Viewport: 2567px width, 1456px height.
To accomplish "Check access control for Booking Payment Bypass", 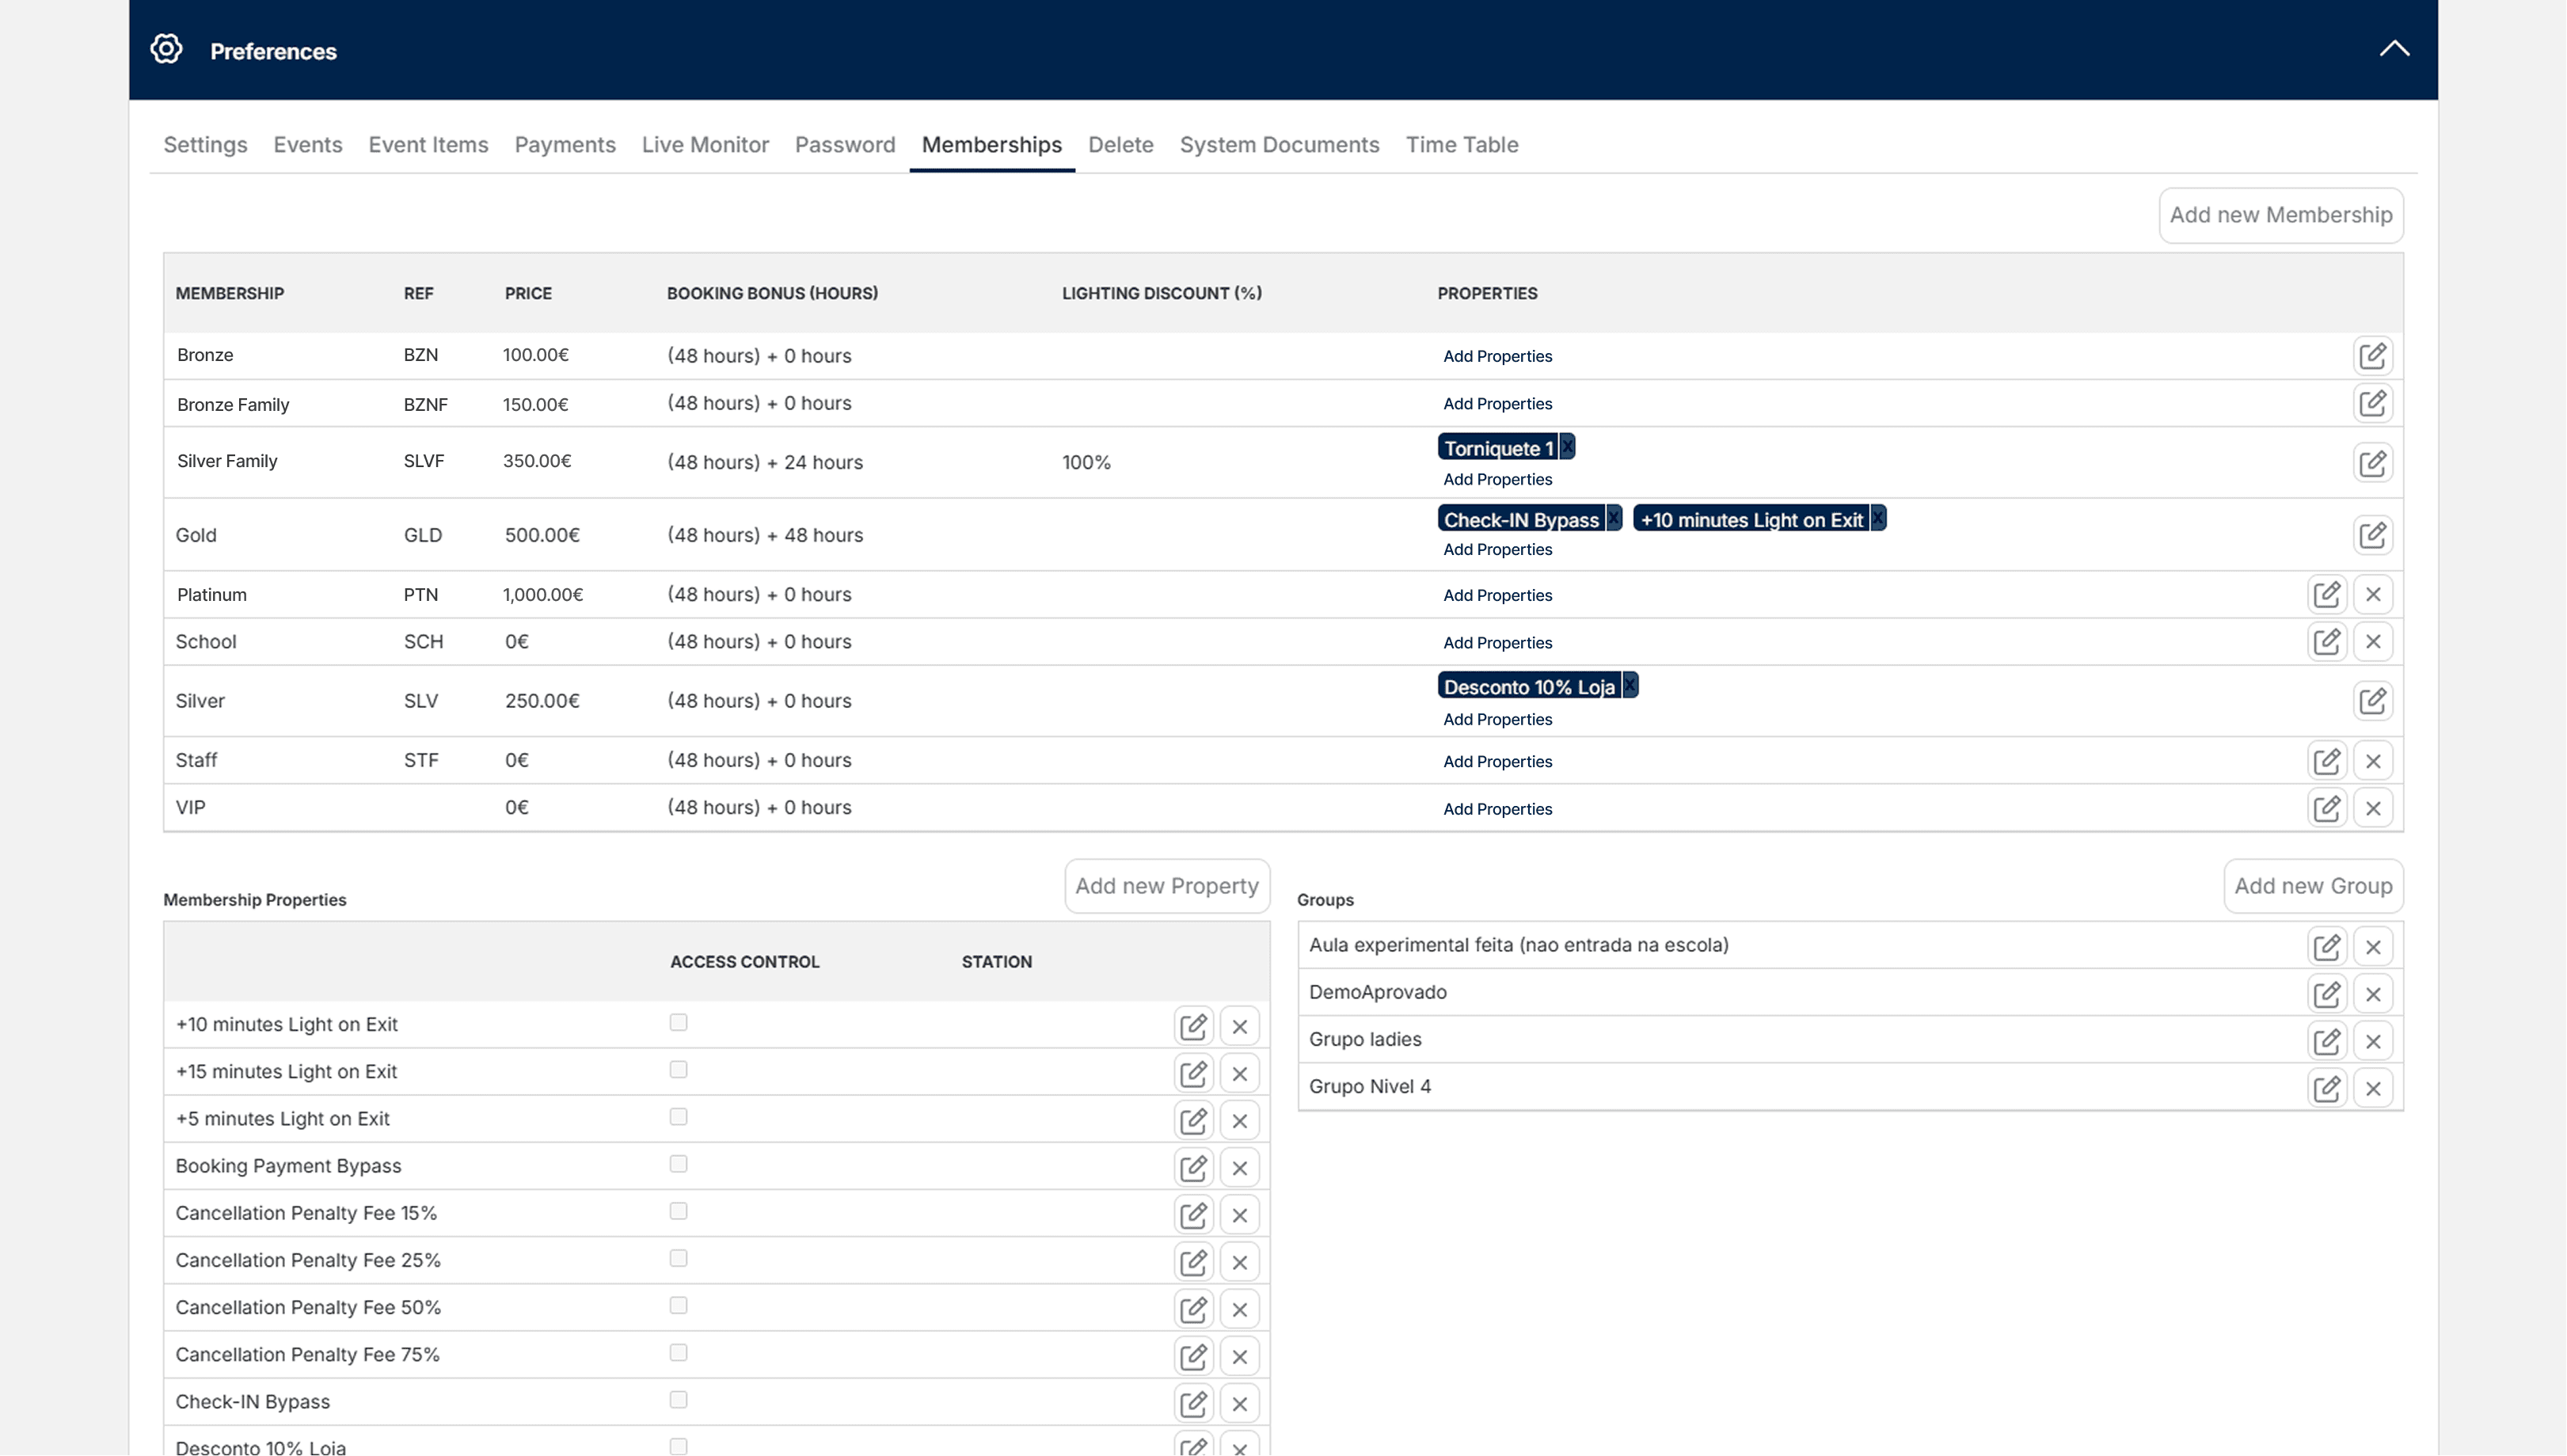I will pos(678,1164).
